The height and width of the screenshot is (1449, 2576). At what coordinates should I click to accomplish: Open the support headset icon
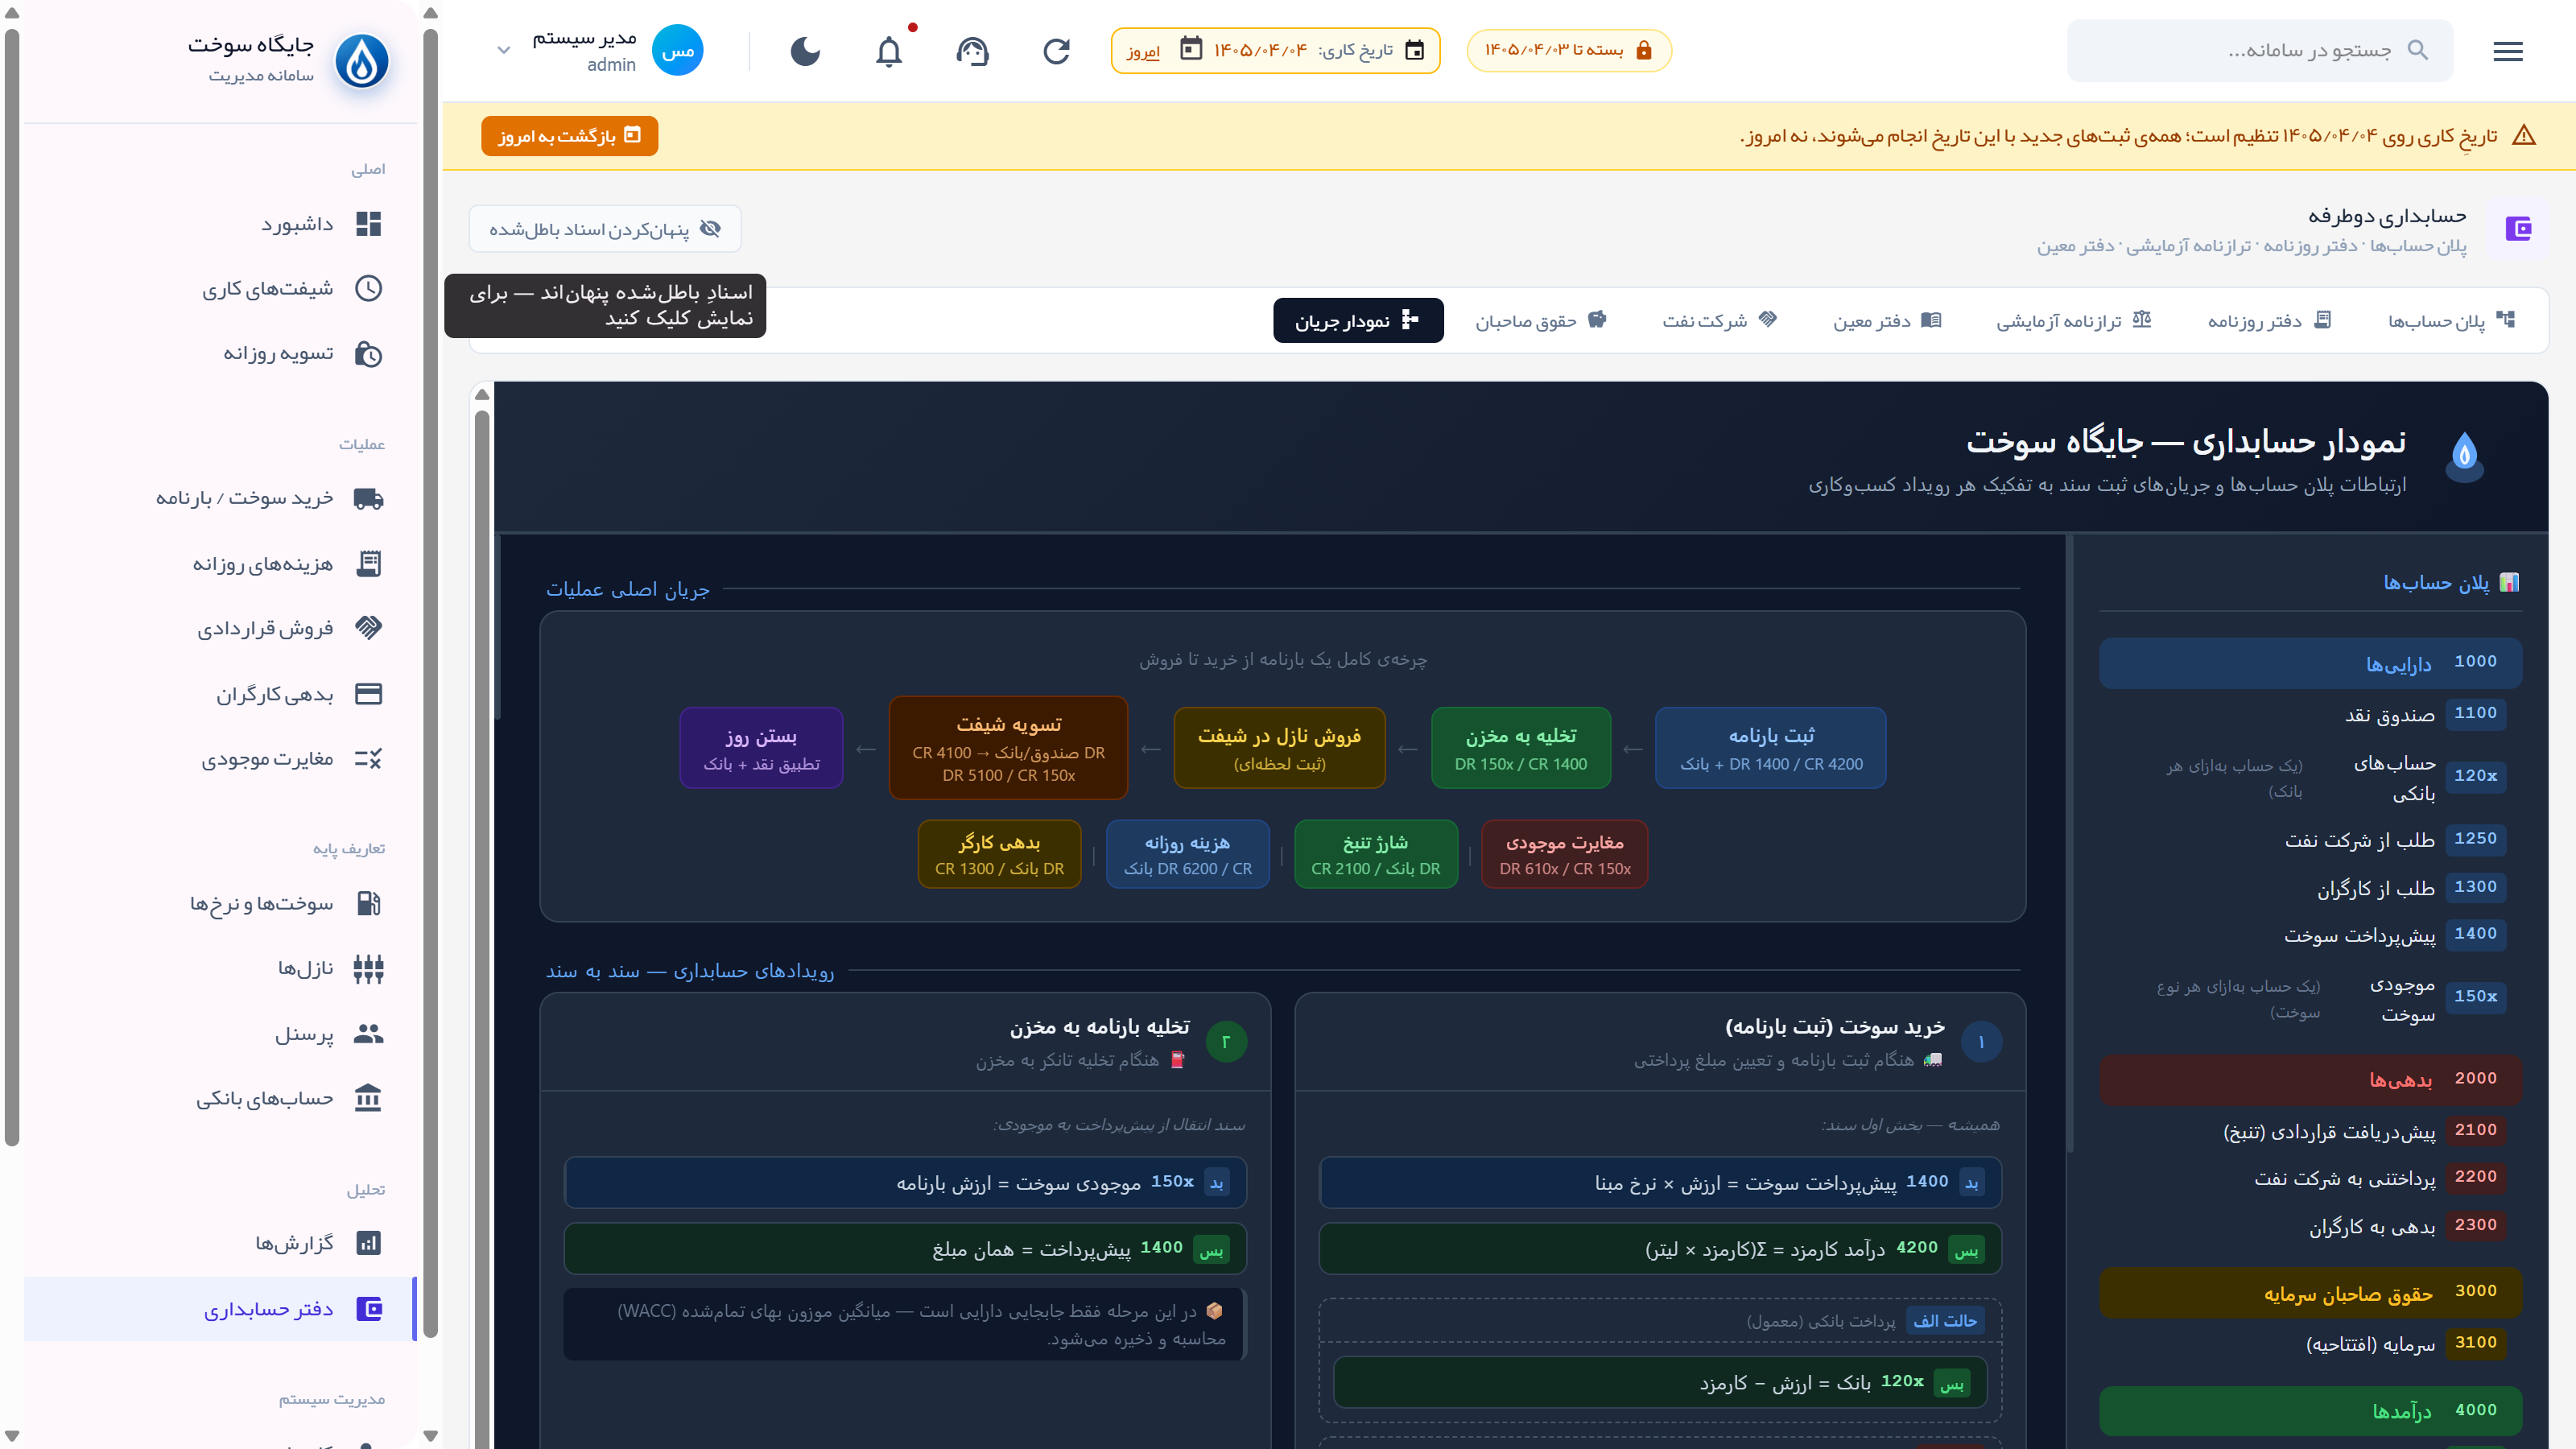click(x=972, y=50)
